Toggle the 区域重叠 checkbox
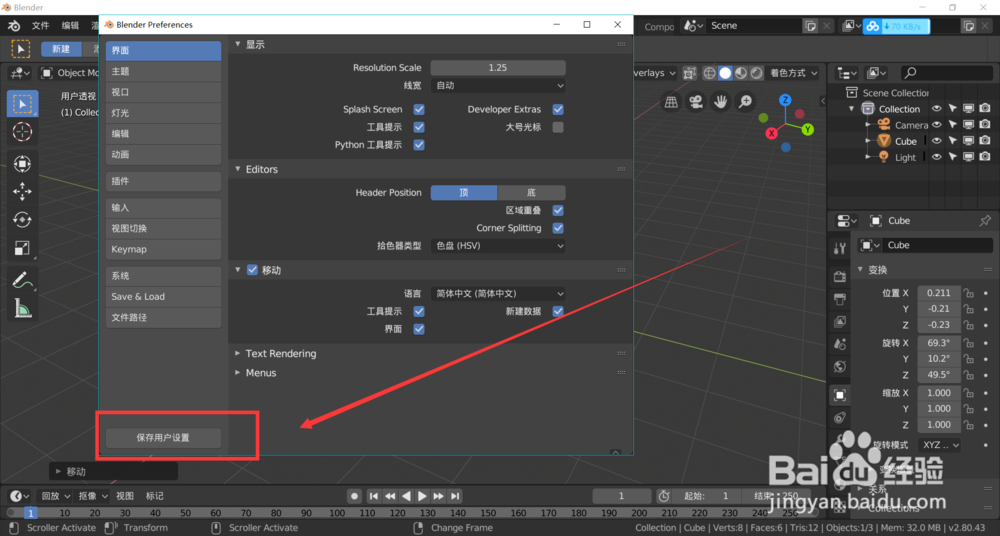The height and width of the screenshot is (536, 1000). point(558,210)
